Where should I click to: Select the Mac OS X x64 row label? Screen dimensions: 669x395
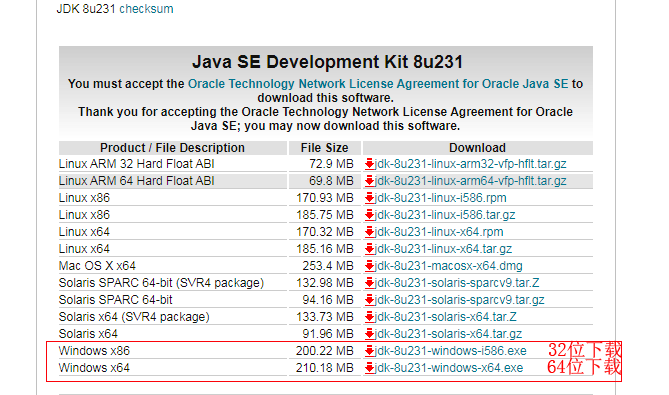click(x=97, y=266)
